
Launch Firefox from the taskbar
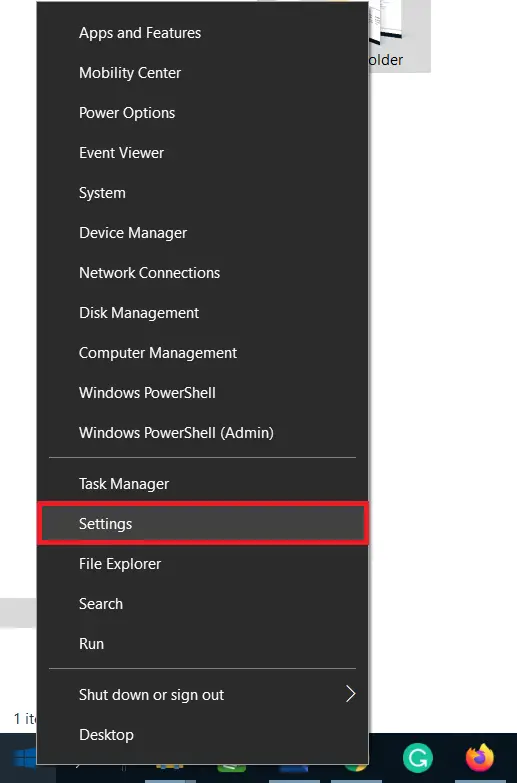coord(480,758)
